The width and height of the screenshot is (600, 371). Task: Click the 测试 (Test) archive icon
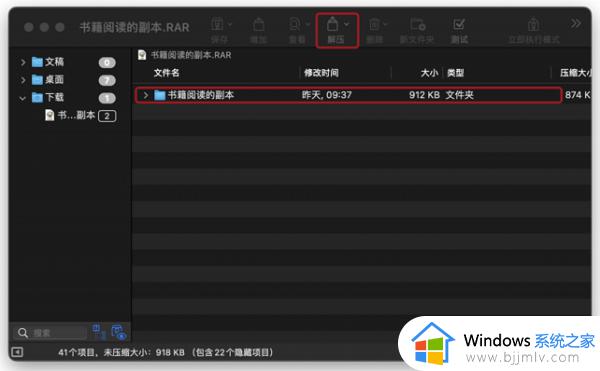[x=458, y=24]
